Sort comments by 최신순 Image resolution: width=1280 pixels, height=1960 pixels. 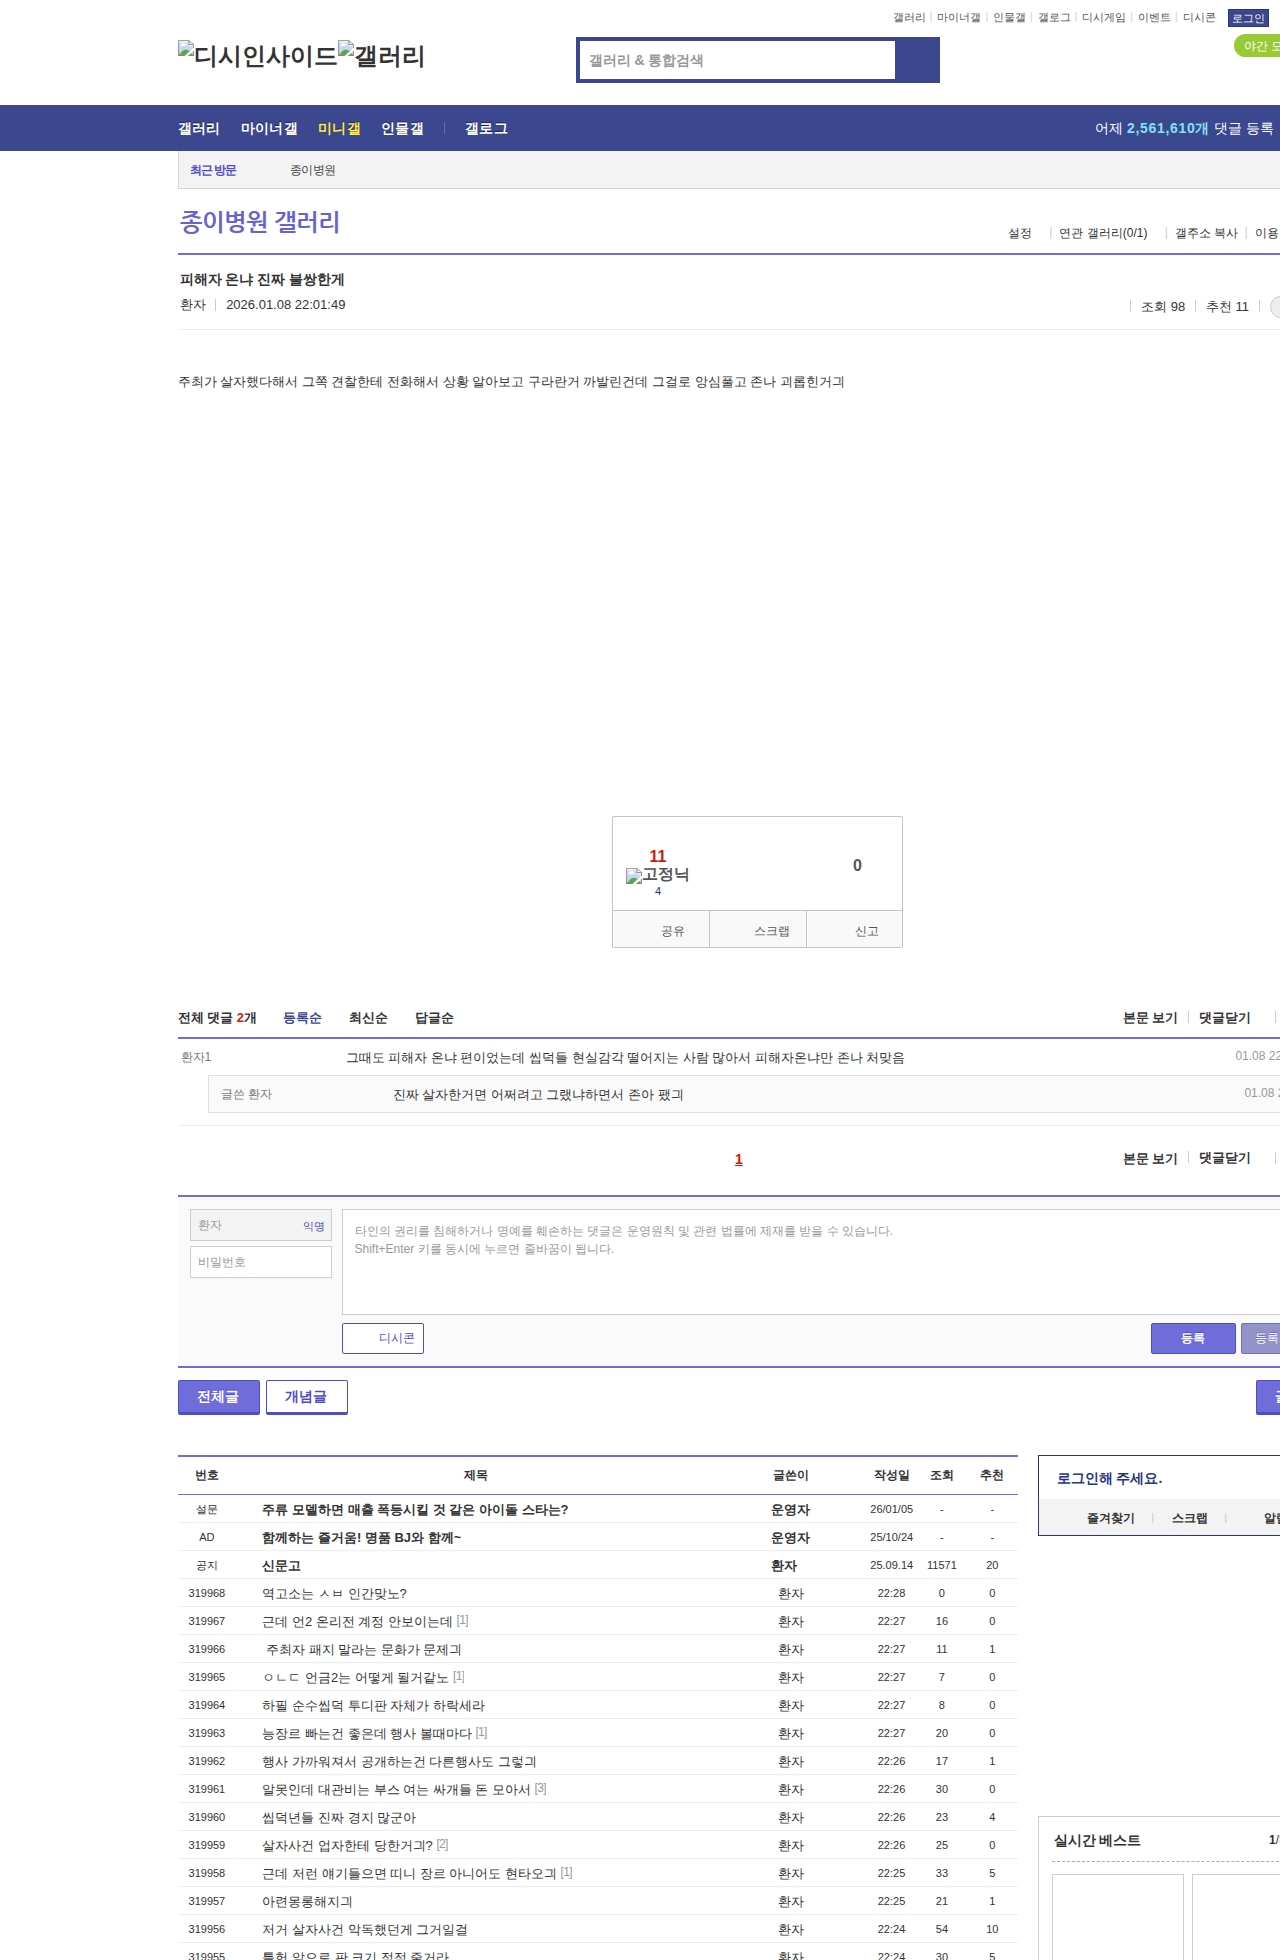pos(367,1018)
